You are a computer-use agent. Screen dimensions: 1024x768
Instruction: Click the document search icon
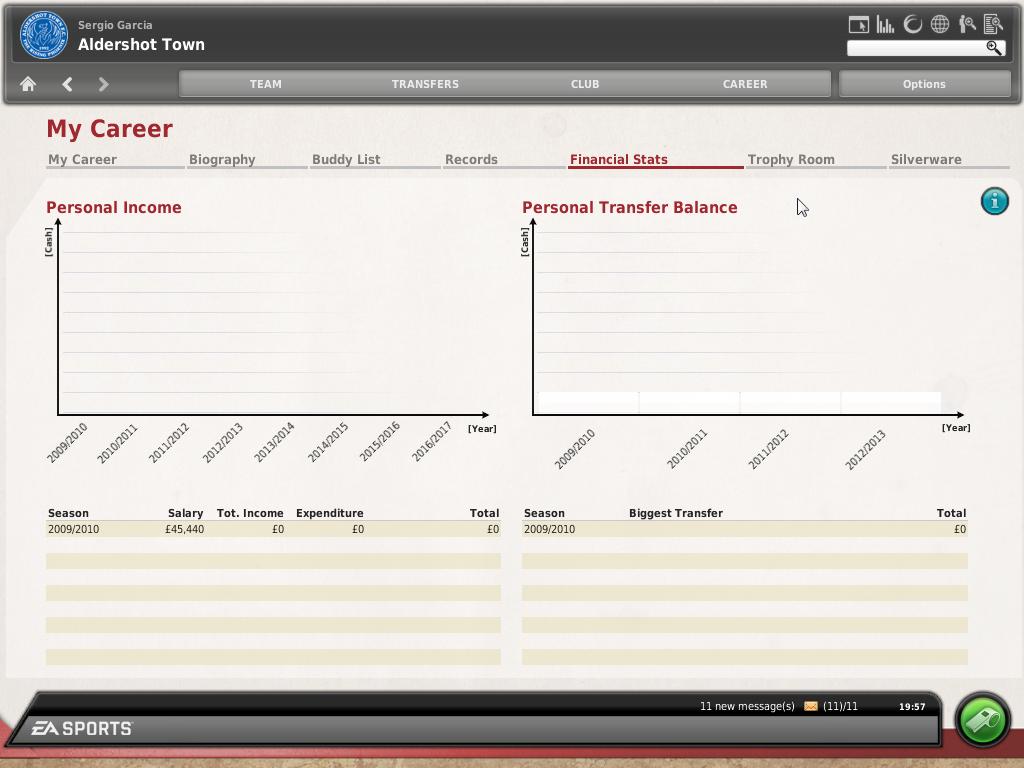coord(993,25)
